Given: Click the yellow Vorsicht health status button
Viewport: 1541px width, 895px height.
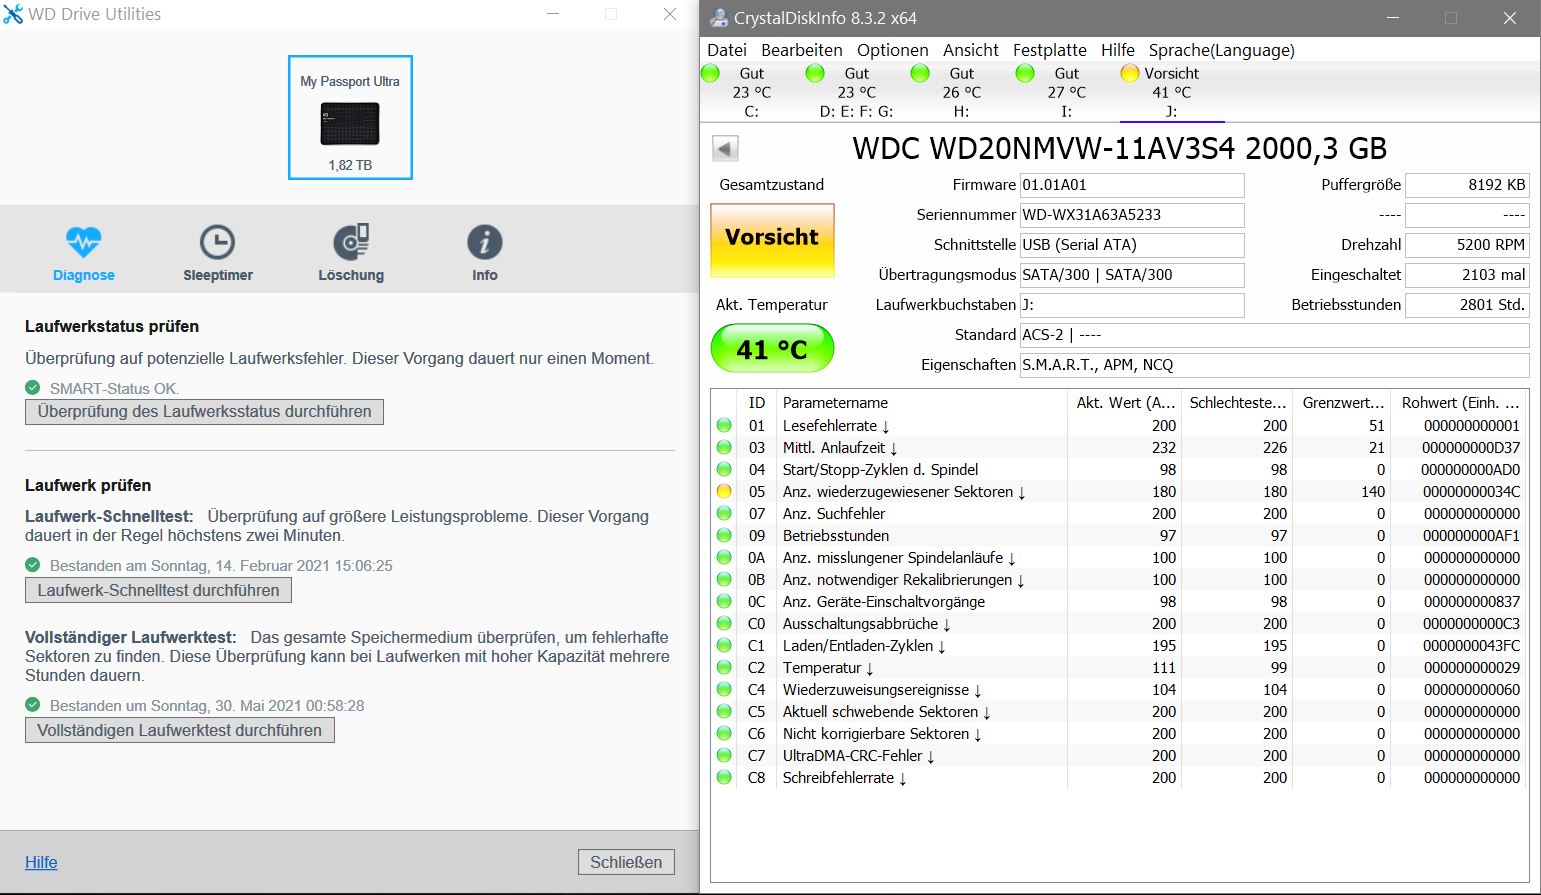Looking at the screenshot, I should pyautogui.click(x=772, y=239).
